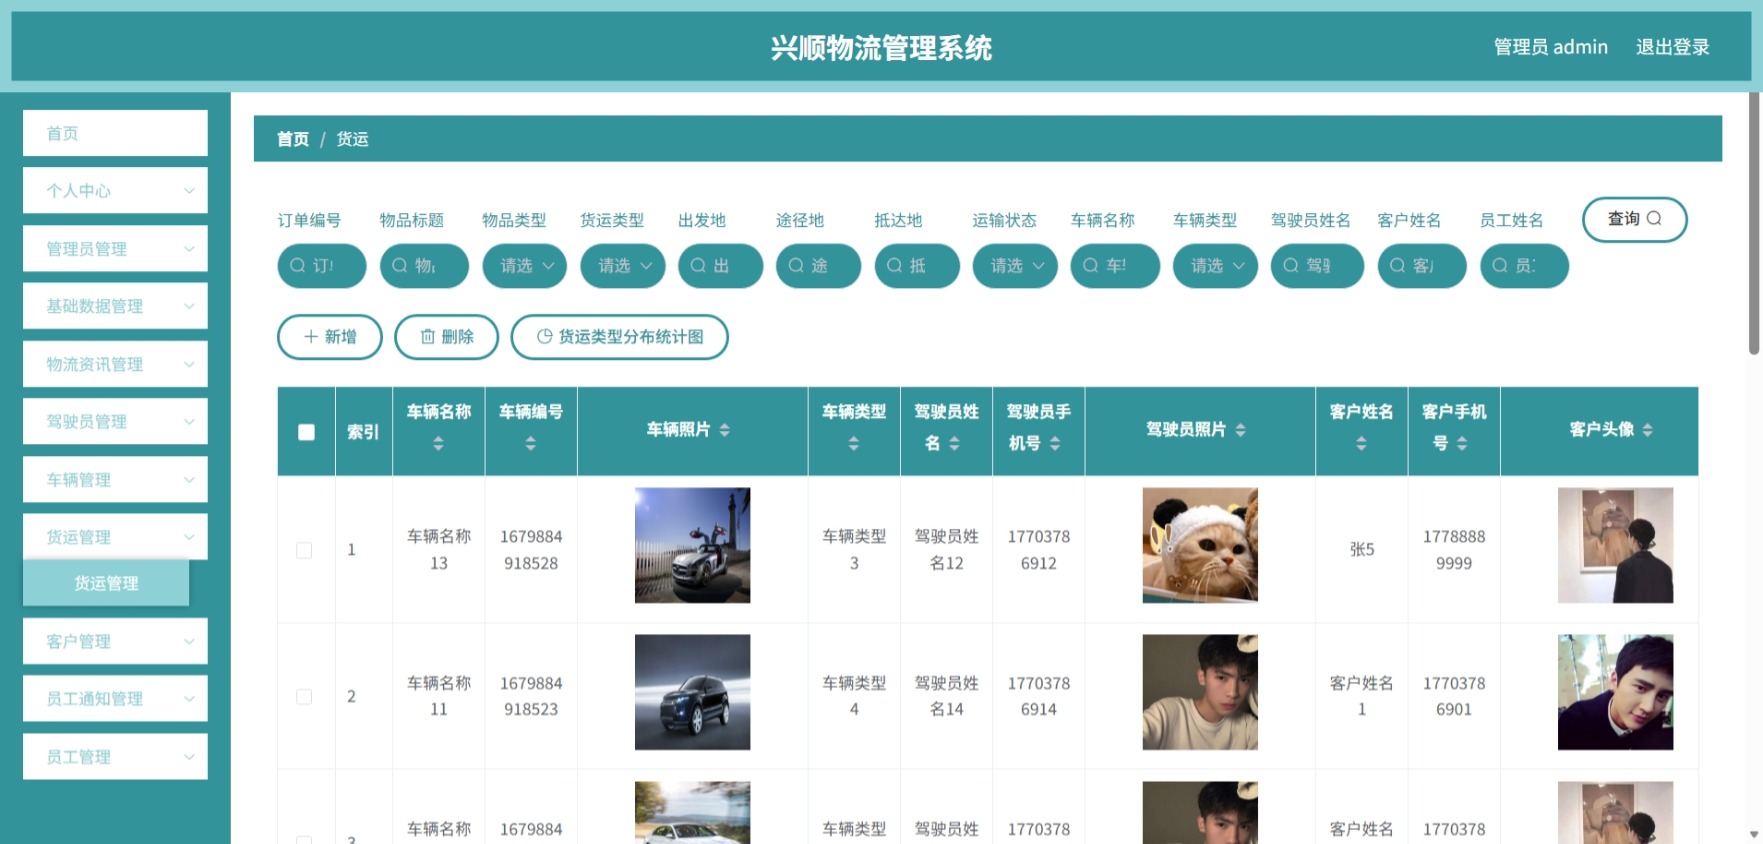Click pie chart icon on 货运类型分布统计图 button
Viewport: 1763px width, 844px height.
pos(545,337)
